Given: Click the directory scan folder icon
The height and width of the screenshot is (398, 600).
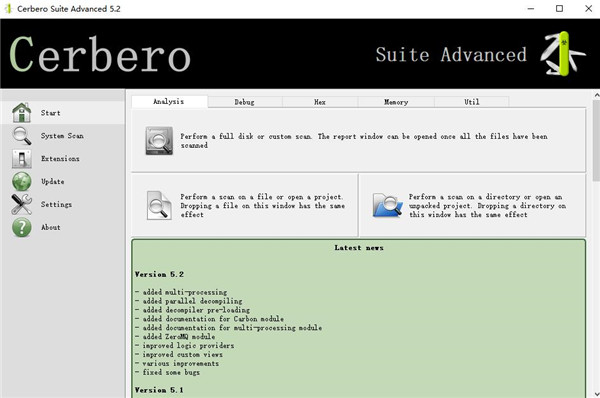Looking at the screenshot, I should click(387, 205).
